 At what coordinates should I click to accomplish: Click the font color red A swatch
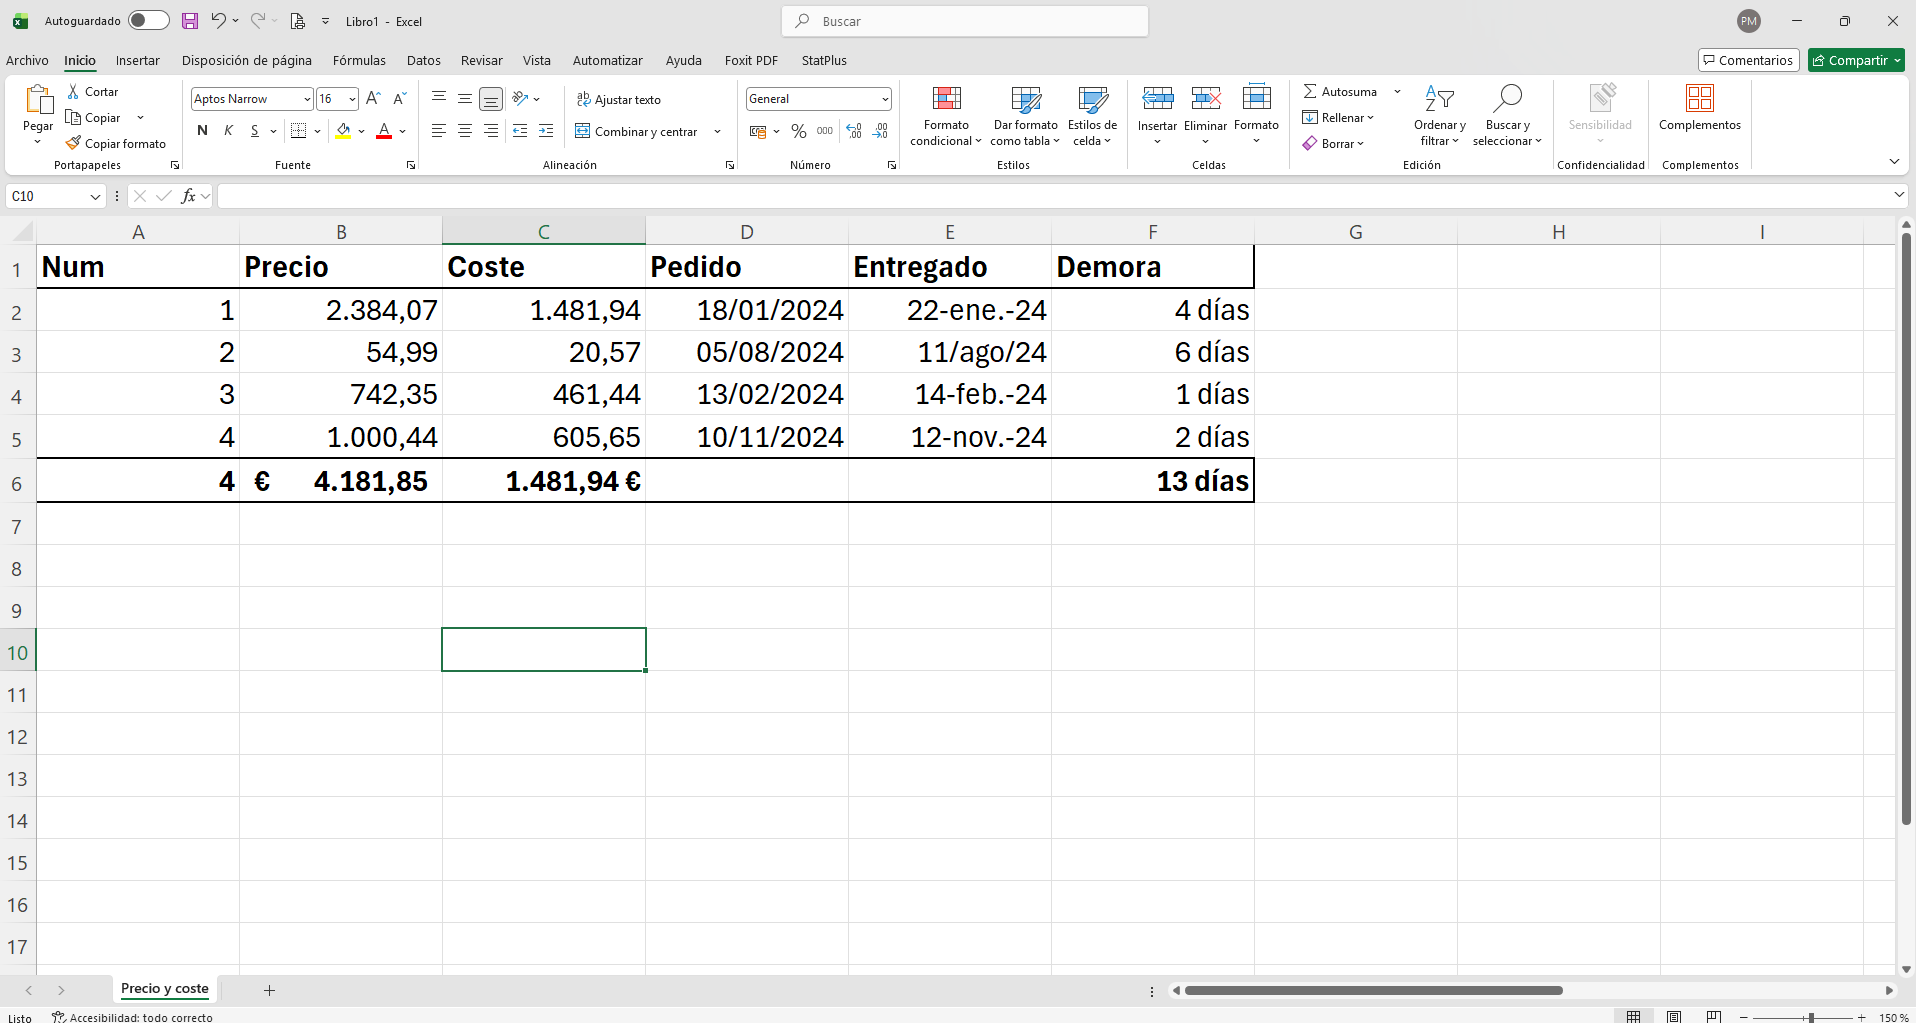pos(384,131)
